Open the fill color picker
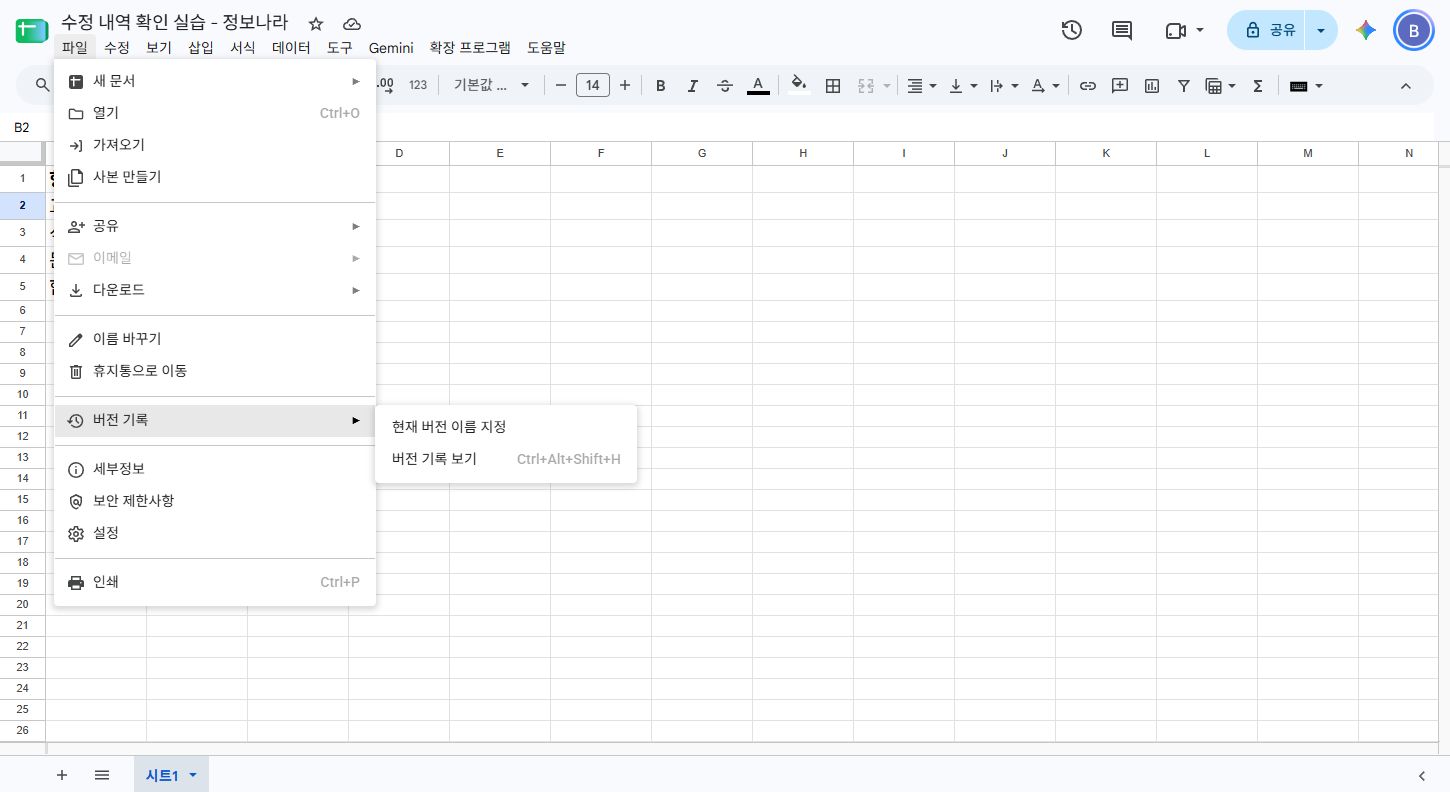 [x=798, y=86]
